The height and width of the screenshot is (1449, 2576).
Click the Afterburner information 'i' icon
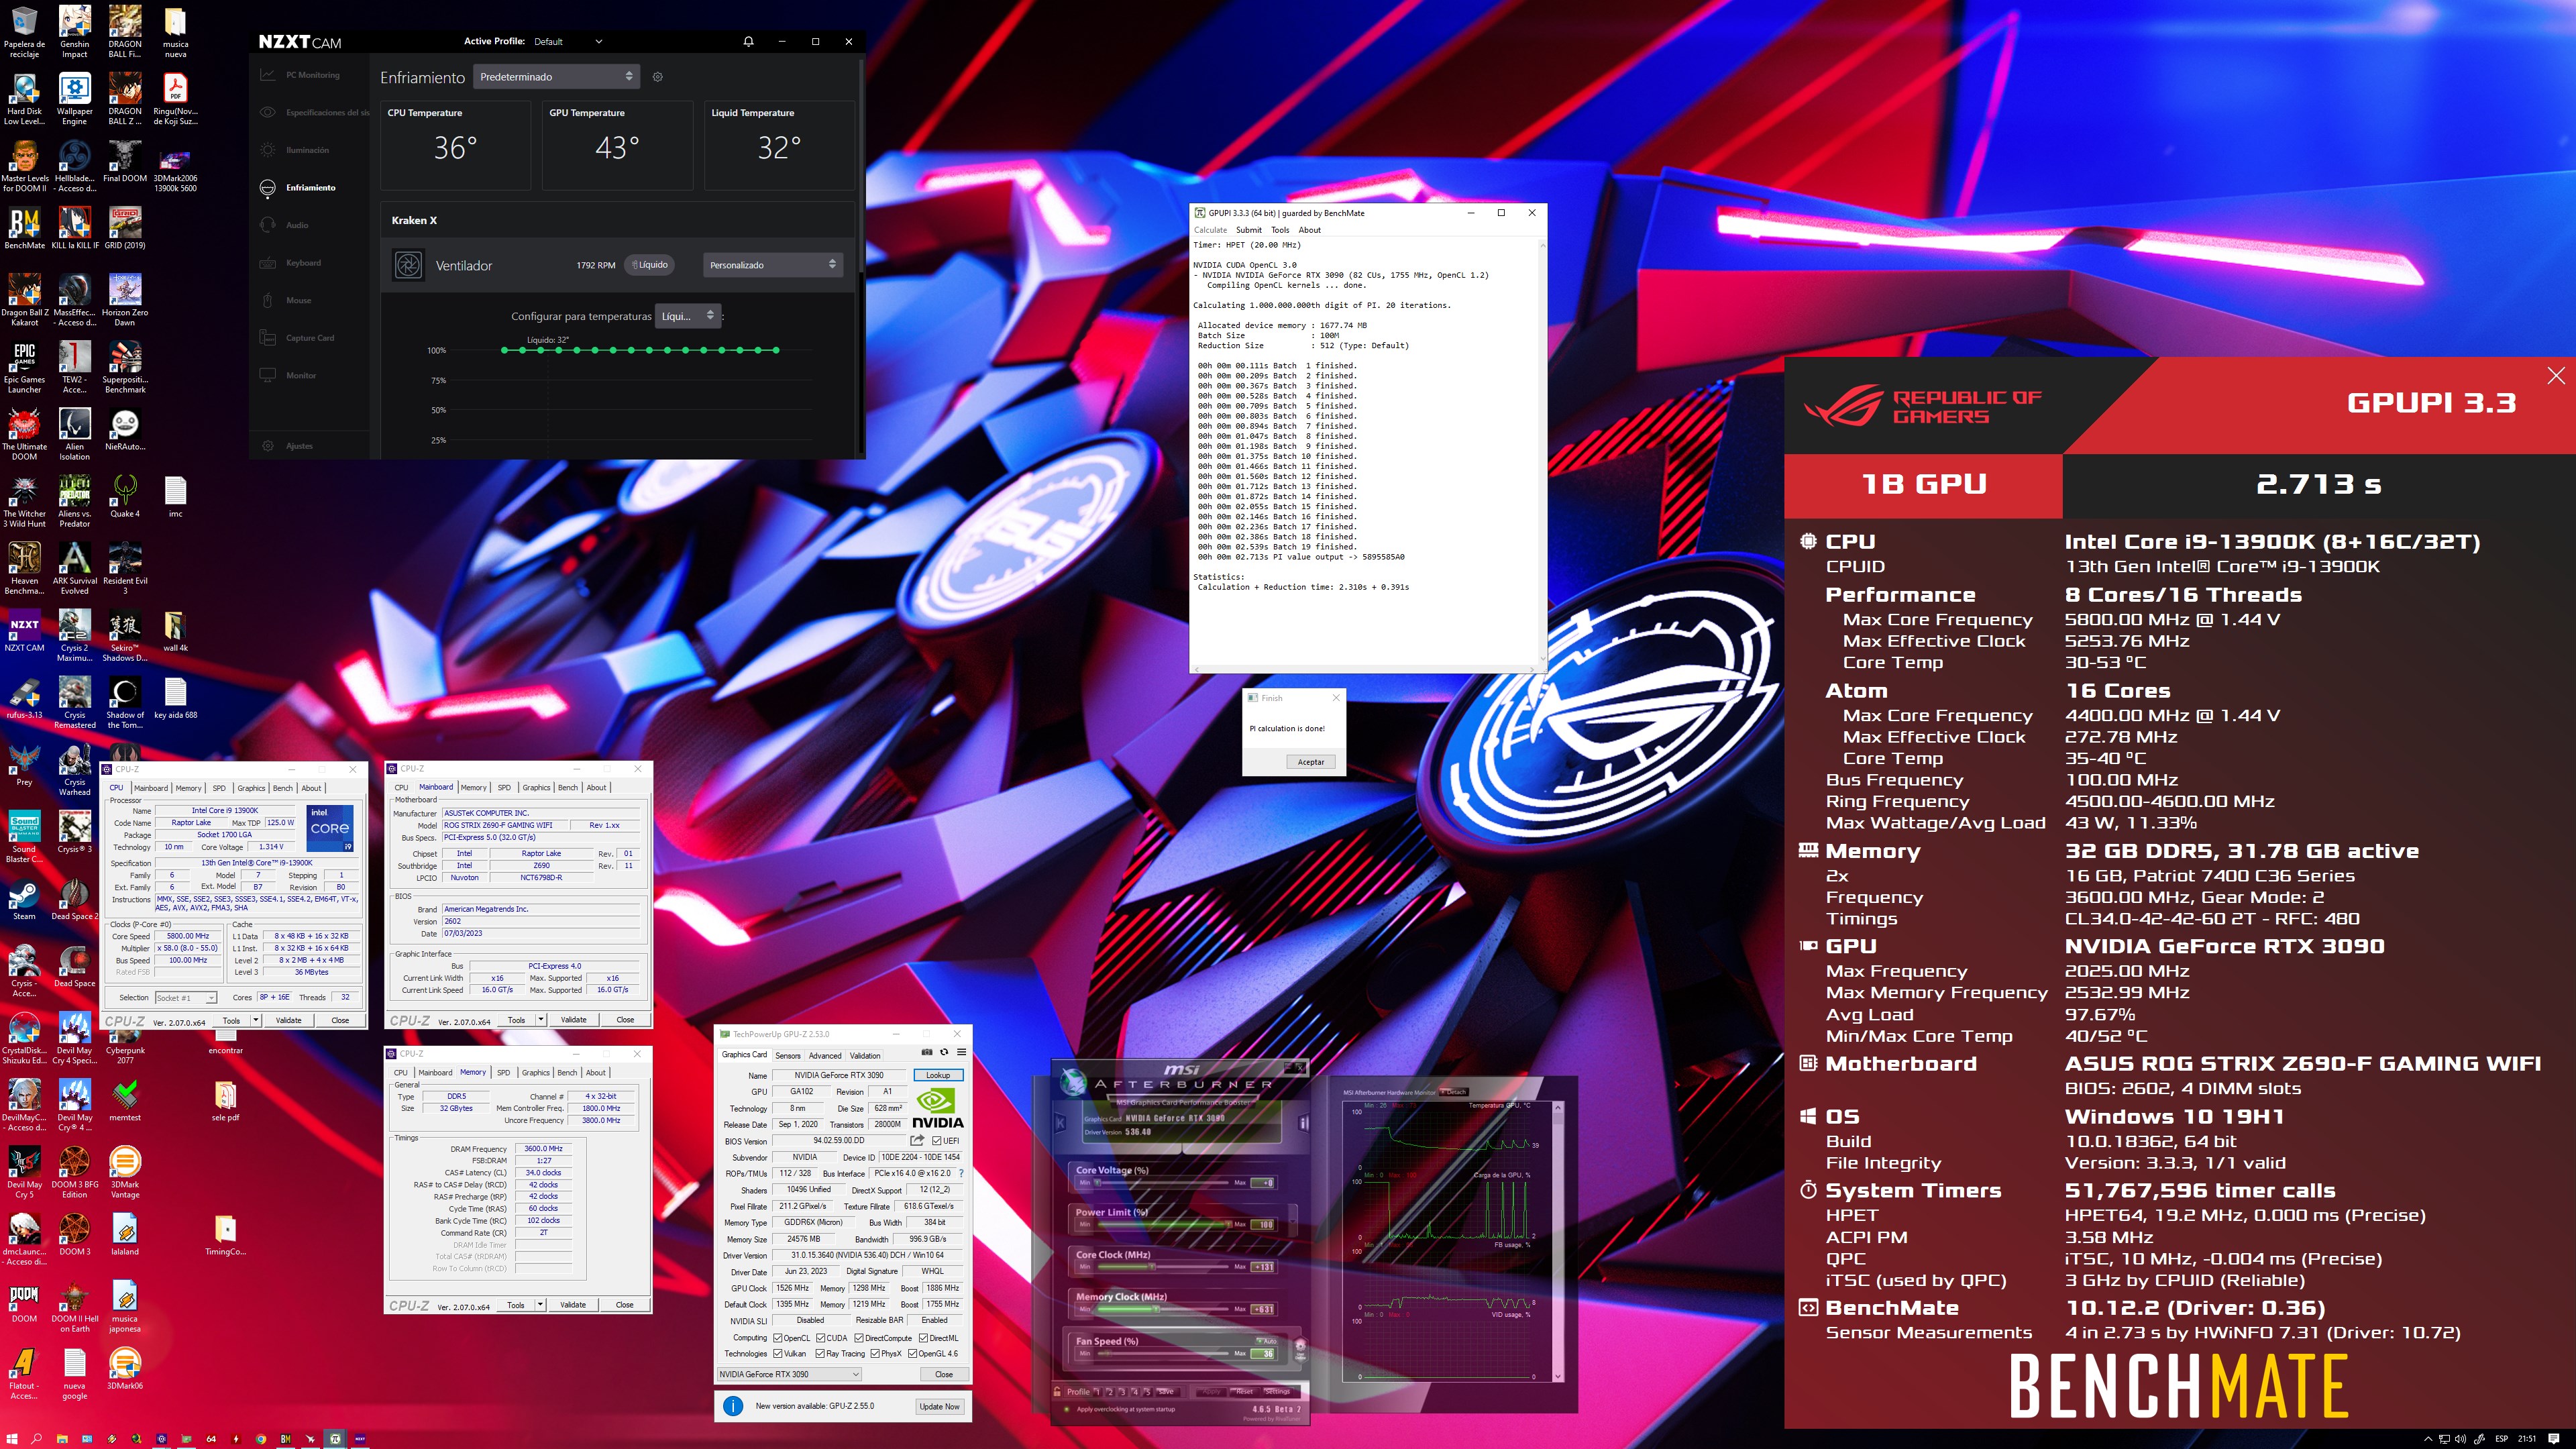pyautogui.click(x=1303, y=1123)
